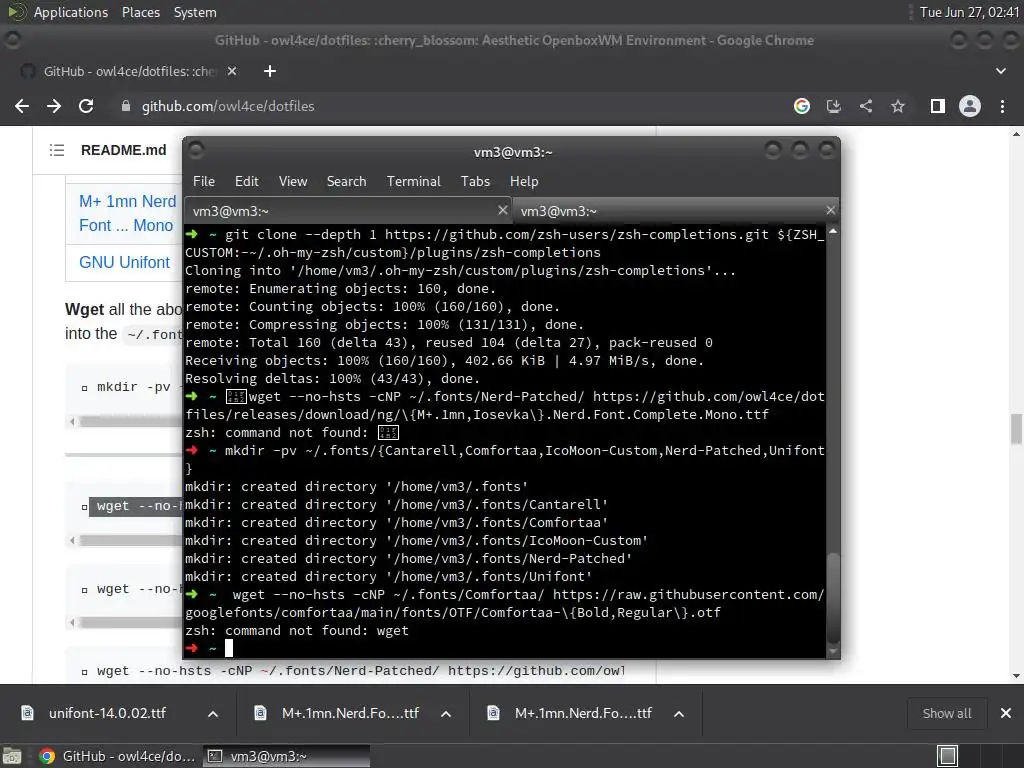Click the clock showing Tue Jun 27
The height and width of the screenshot is (768, 1024).
(969, 12)
